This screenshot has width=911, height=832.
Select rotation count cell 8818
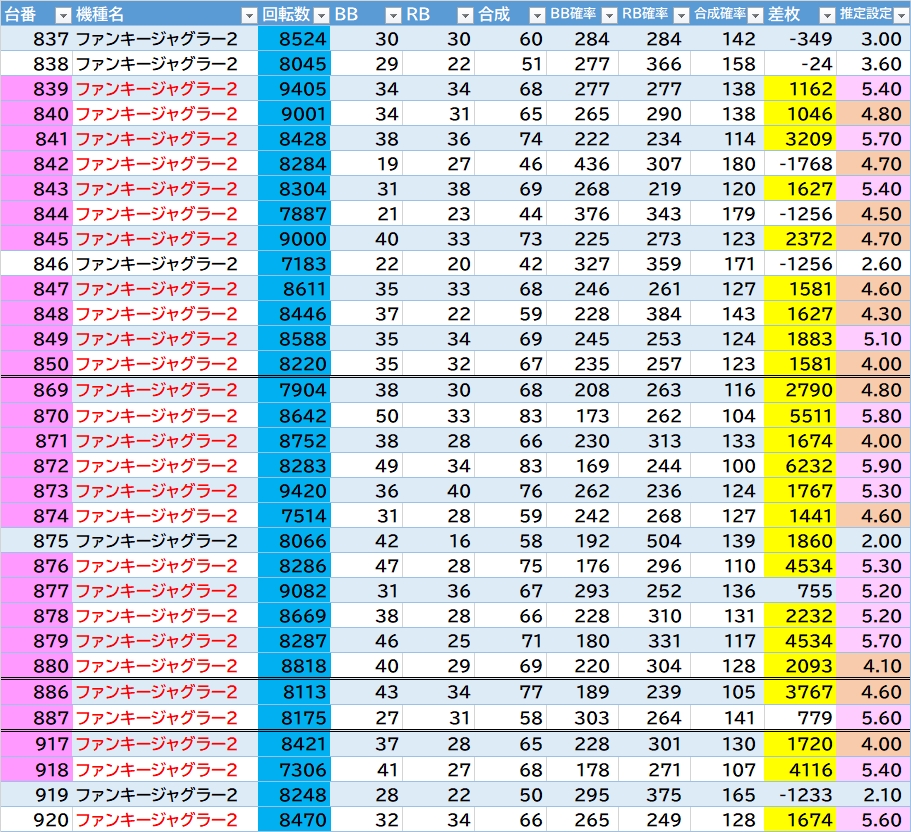(x=294, y=666)
